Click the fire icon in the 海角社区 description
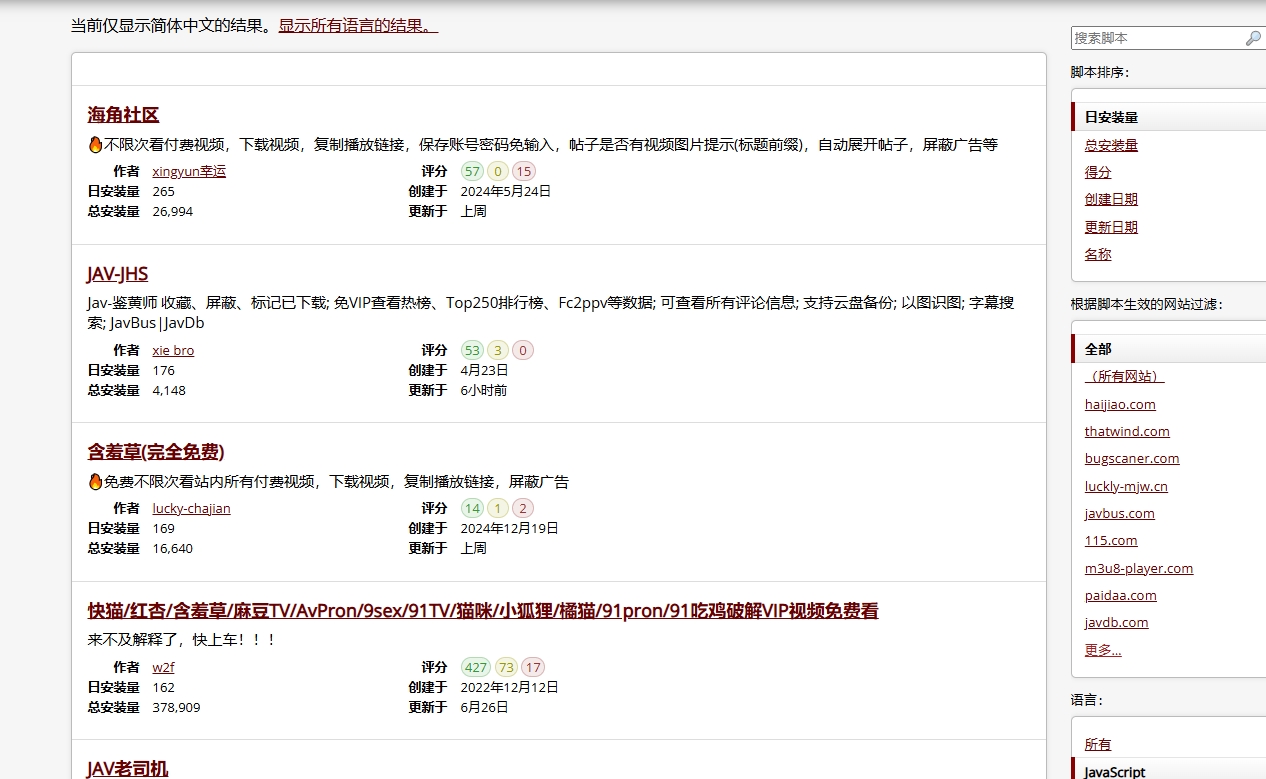1266x779 pixels. (96, 145)
